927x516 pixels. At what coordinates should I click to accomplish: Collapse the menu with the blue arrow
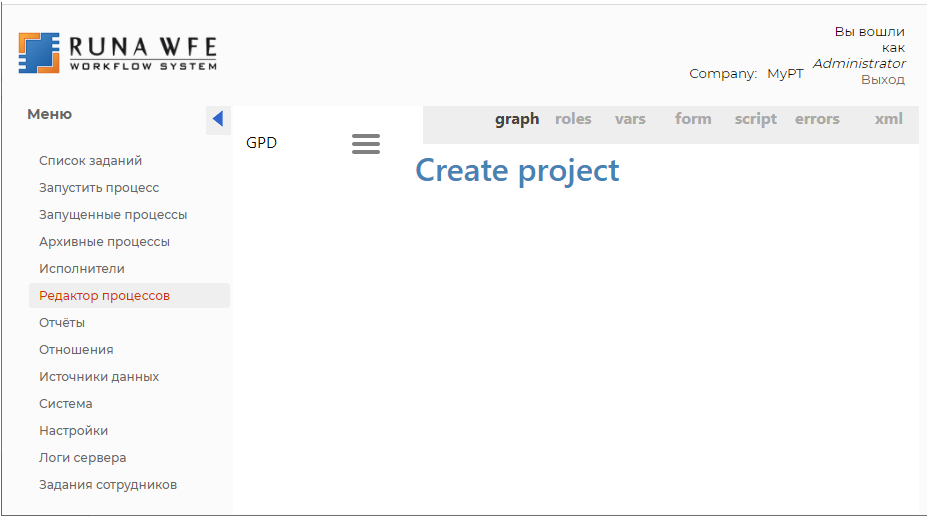pos(218,119)
